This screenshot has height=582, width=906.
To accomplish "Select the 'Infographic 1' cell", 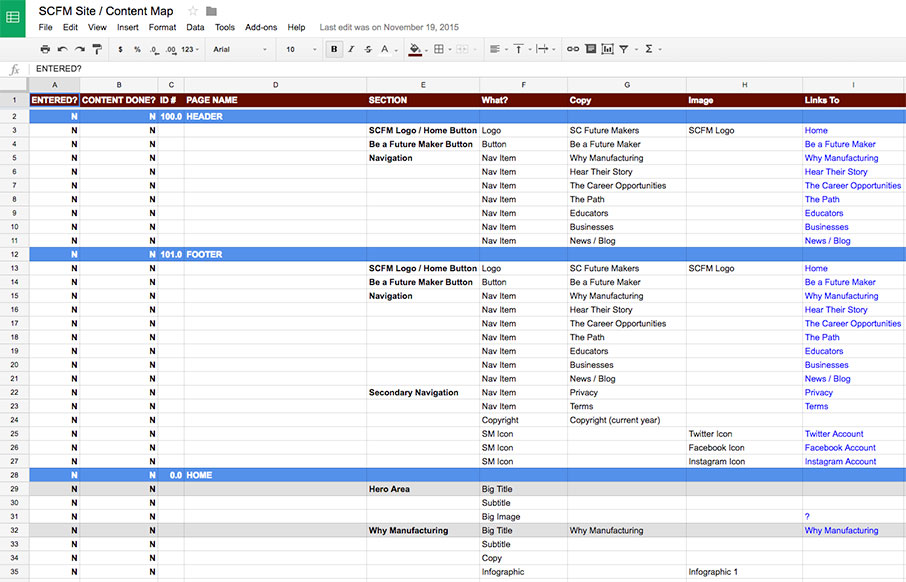I will pos(744,572).
